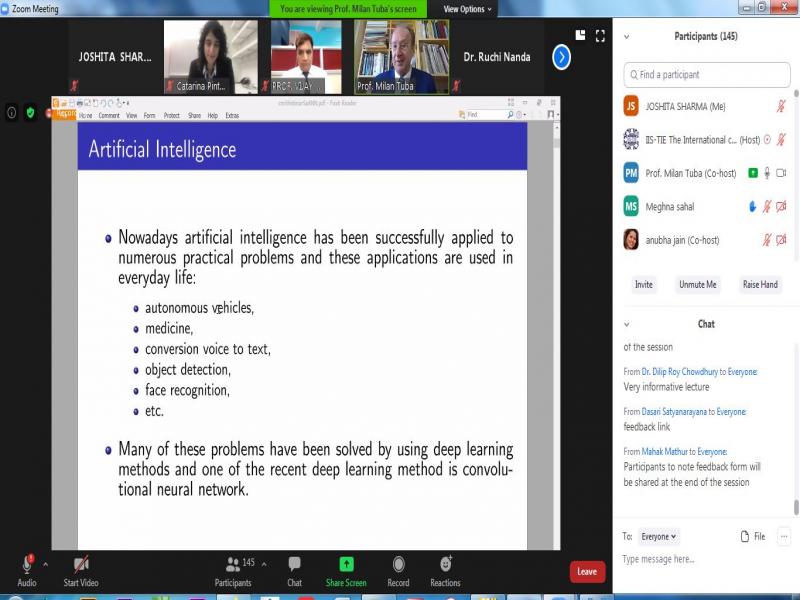Viewport: 800px width, 600px height.
Task: Click the Find a participant search field
Action: 708,75
